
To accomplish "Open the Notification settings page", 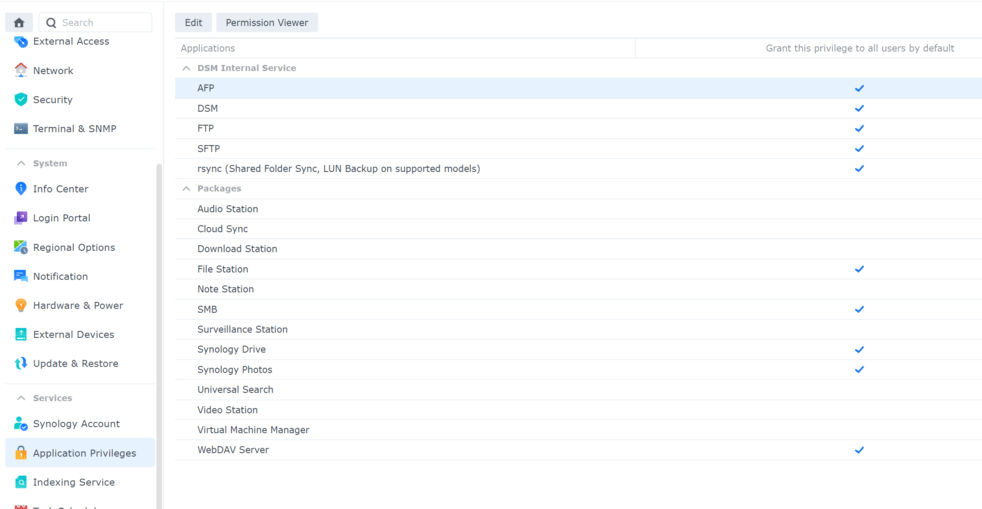I will (x=80, y=276).
